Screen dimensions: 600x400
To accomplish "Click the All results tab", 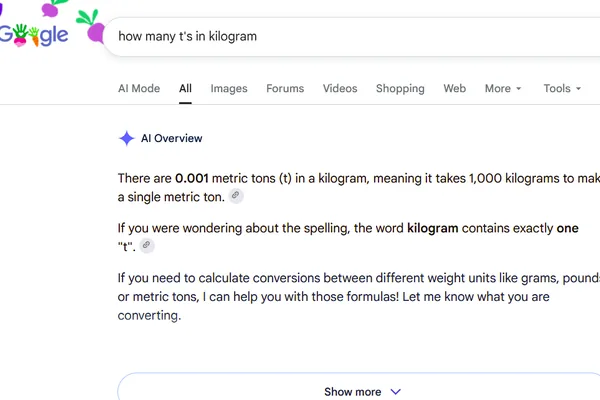I will pos(185,88).
